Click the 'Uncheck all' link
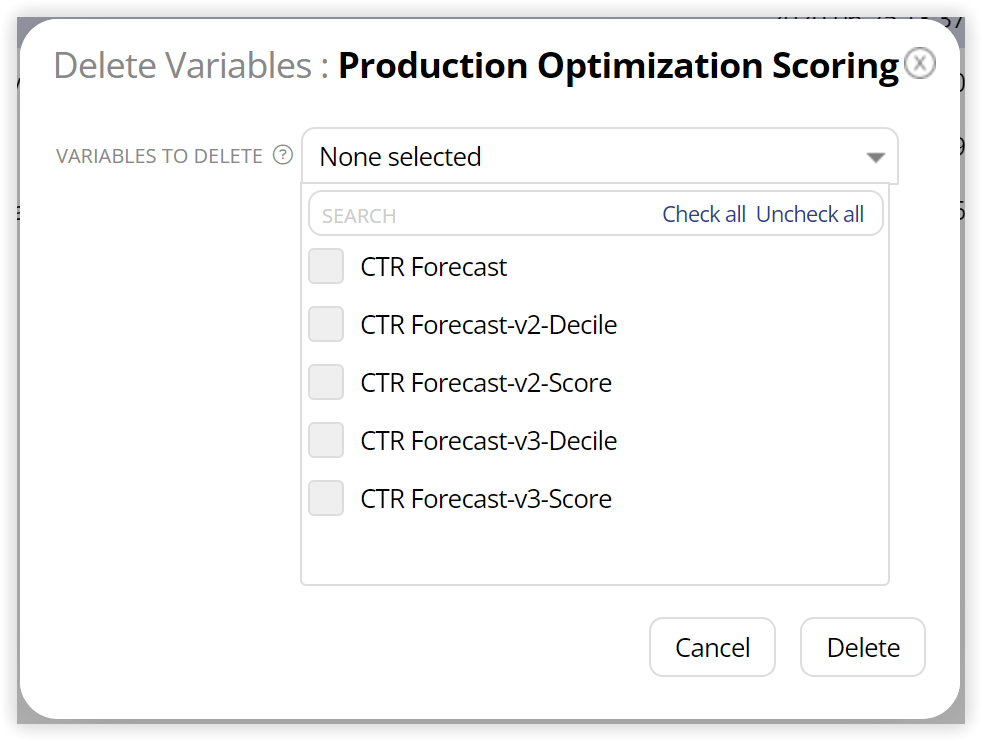The width and height of the screenshot is (982, 741). point(810,214)
